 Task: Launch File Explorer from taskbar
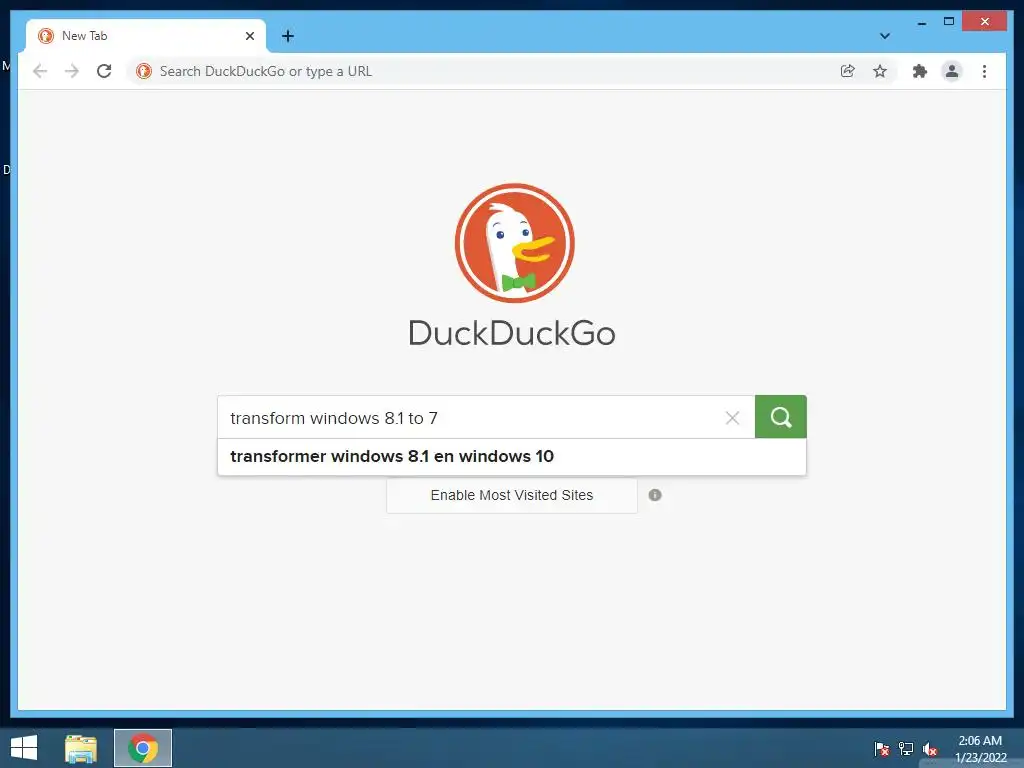81,748
